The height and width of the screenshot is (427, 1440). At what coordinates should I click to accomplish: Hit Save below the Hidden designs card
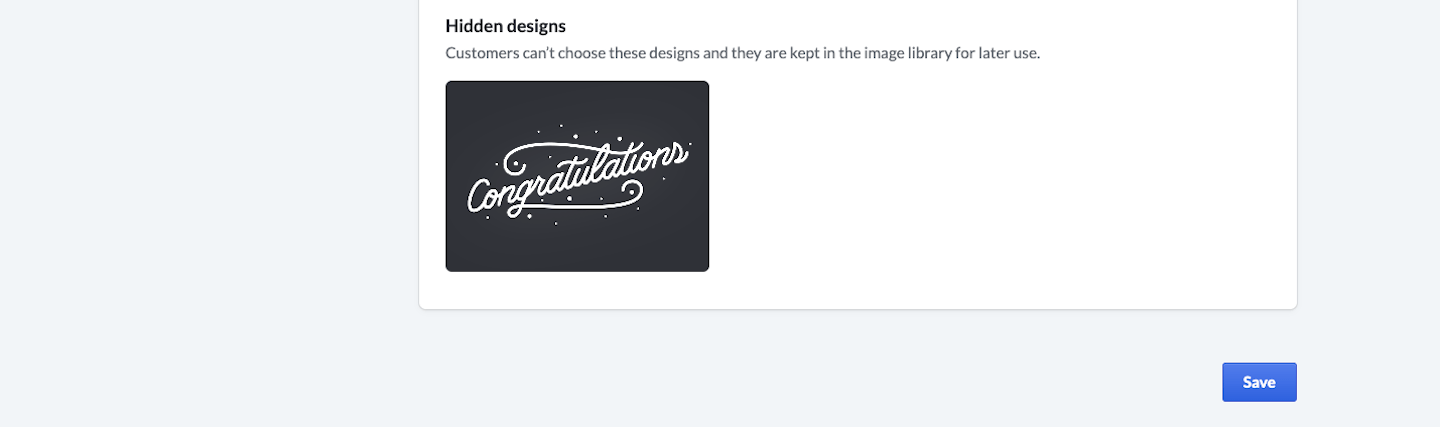tap(1259, 382)
